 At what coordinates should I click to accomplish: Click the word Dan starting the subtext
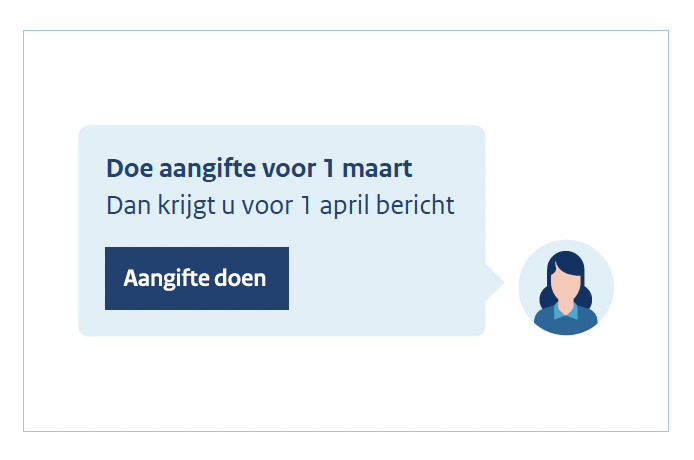[x=128, y=206]
